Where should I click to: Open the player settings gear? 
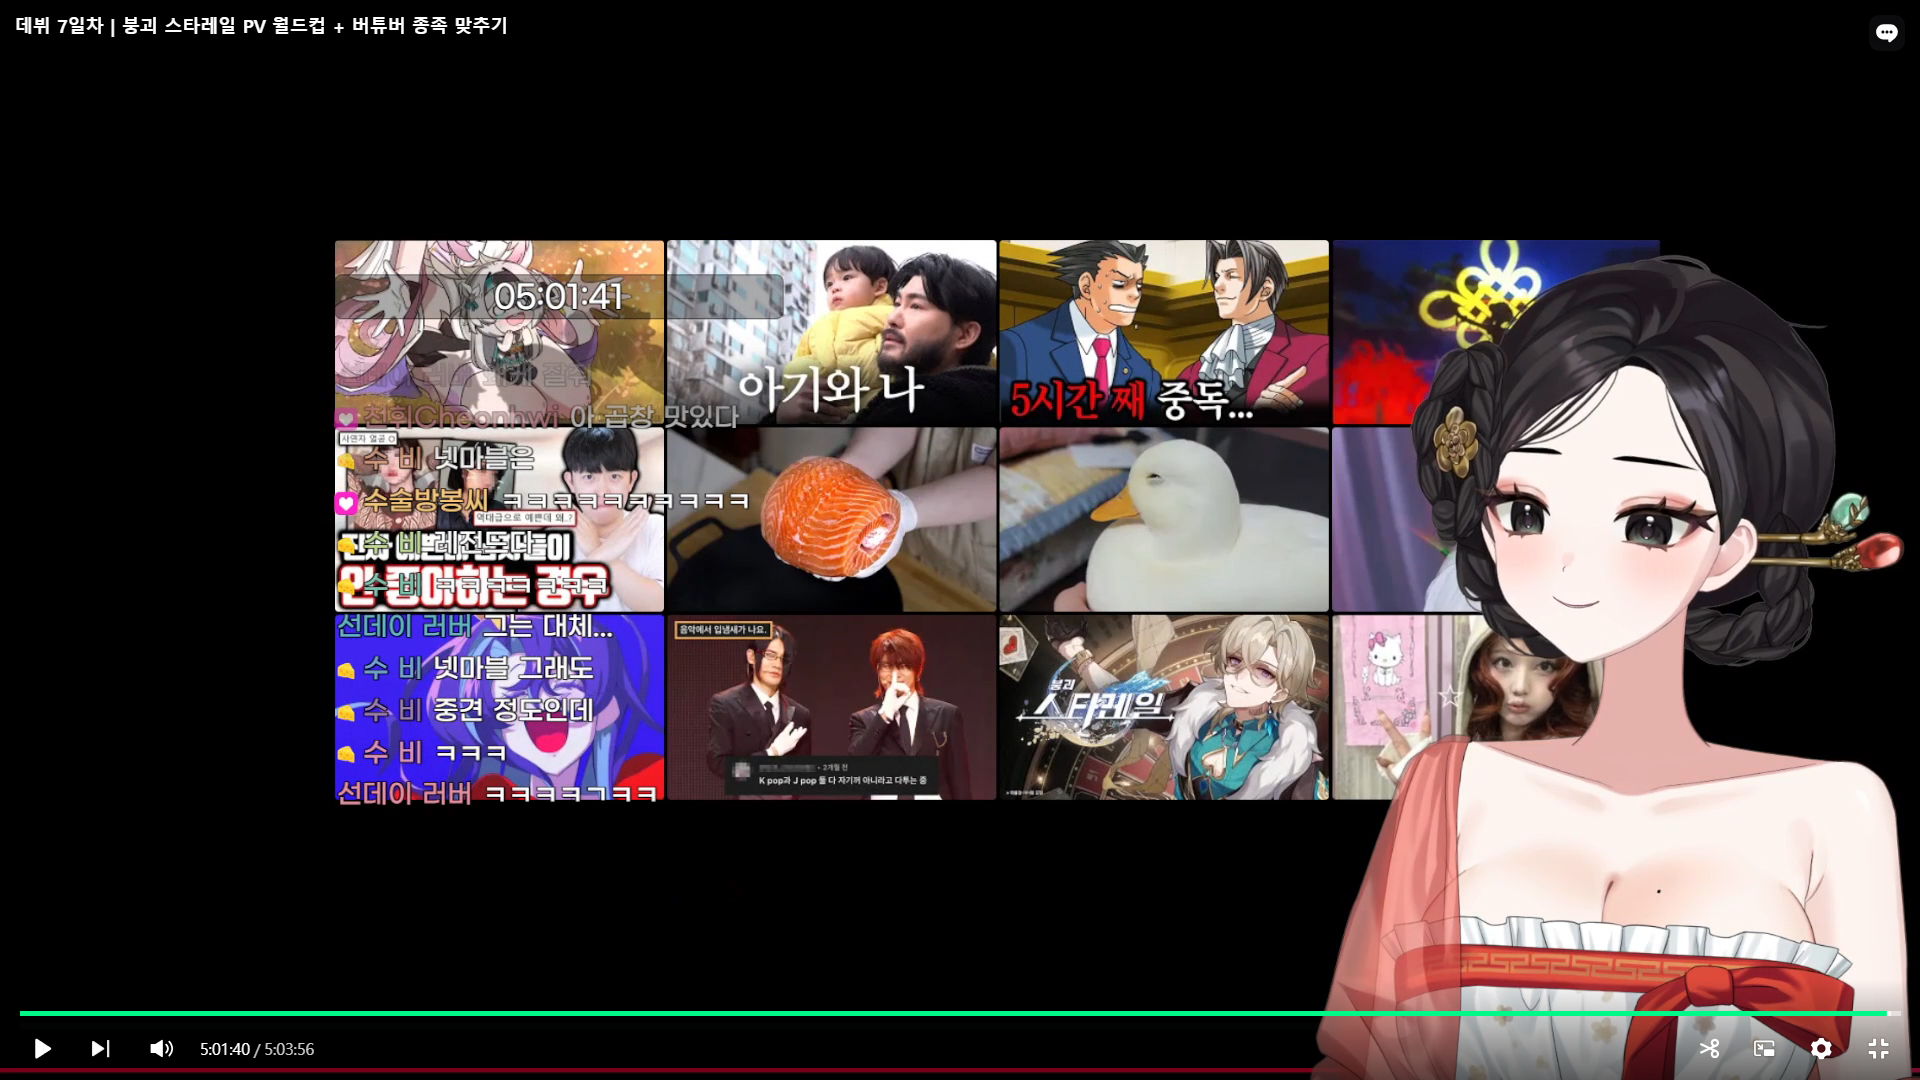click(x=1821, y=1048)
